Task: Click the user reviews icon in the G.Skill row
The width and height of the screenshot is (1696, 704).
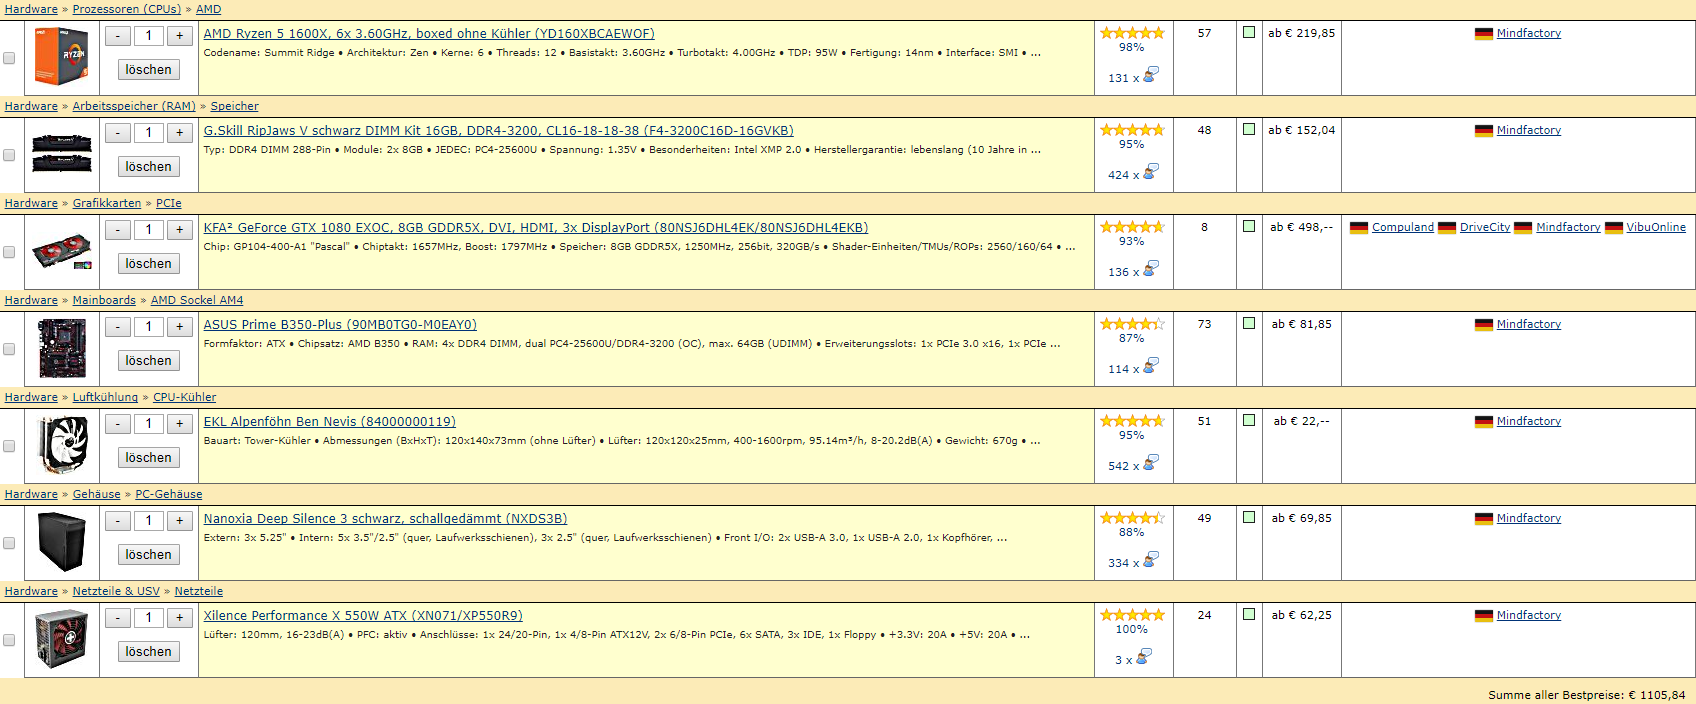Action: 1150,172
